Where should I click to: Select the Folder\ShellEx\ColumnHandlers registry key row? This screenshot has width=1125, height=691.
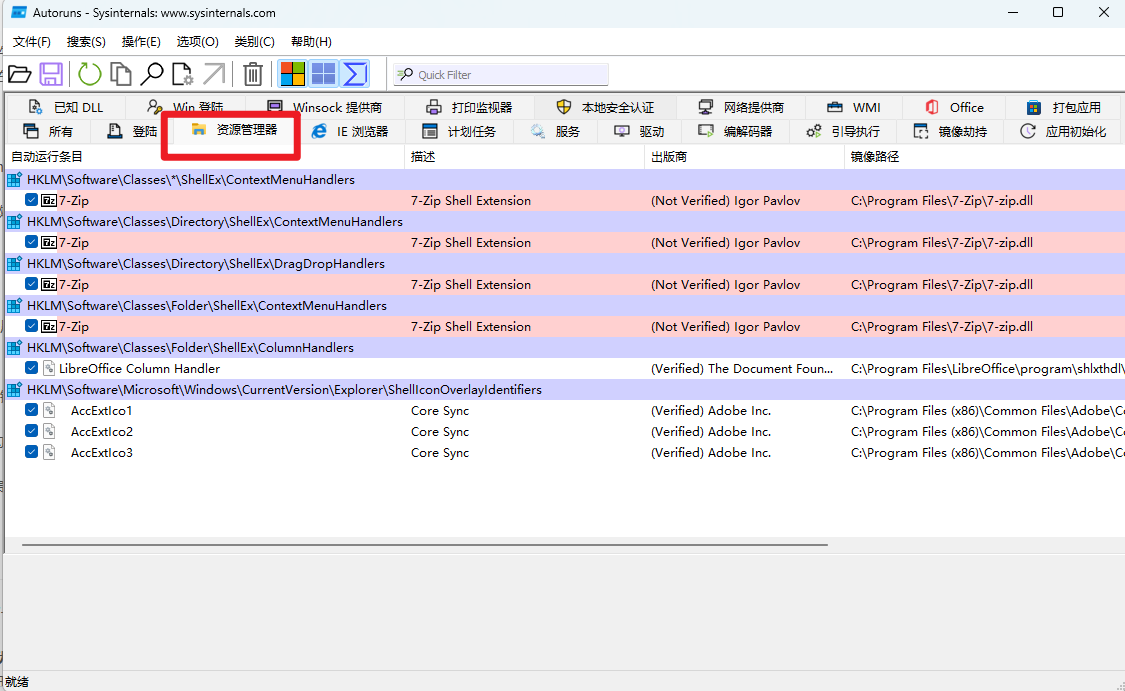(565, 347)
